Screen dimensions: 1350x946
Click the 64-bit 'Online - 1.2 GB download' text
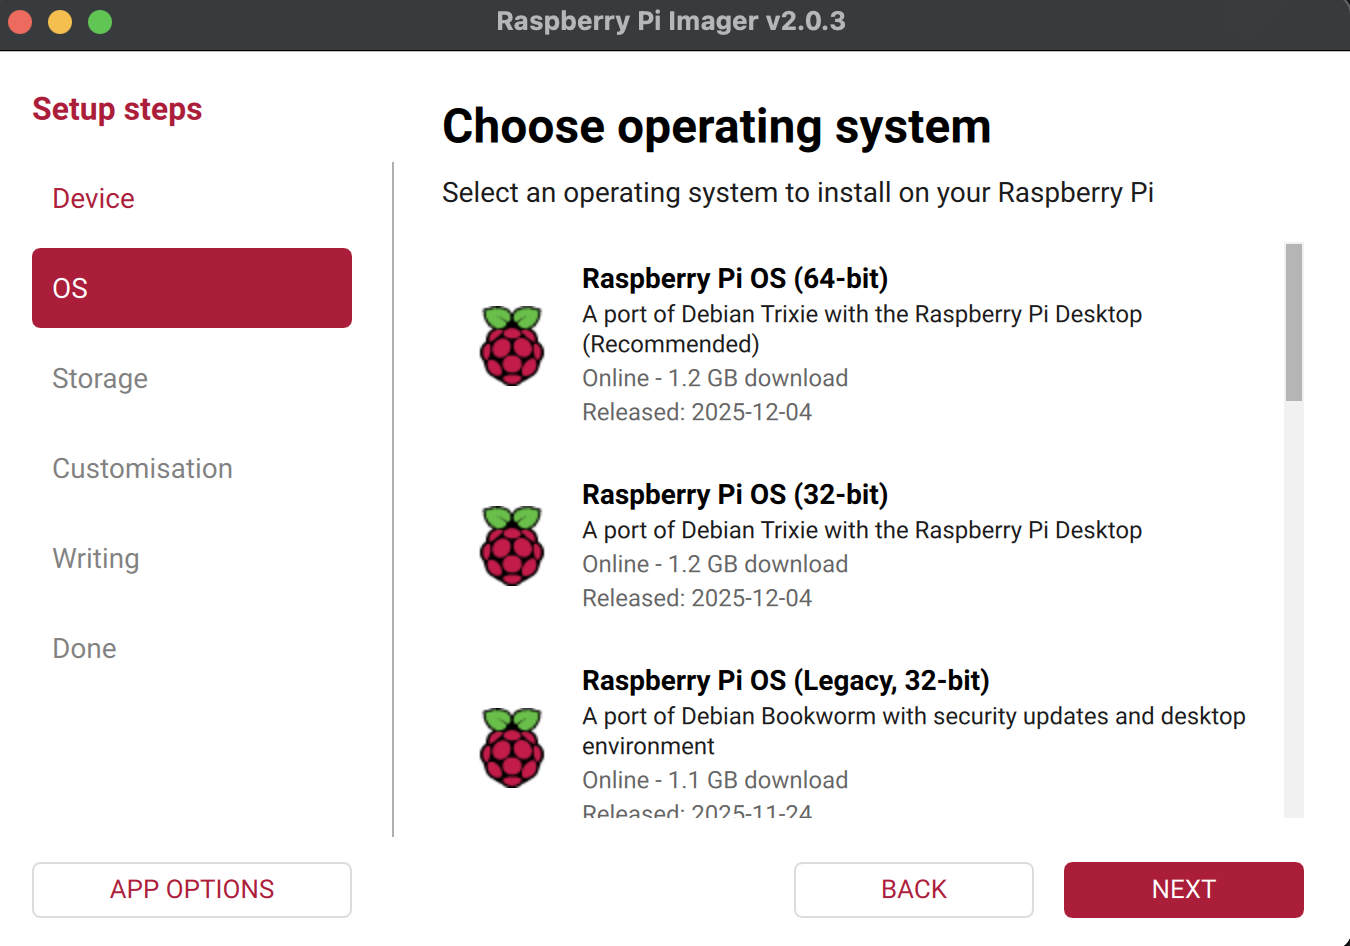[x=715, y=378]
